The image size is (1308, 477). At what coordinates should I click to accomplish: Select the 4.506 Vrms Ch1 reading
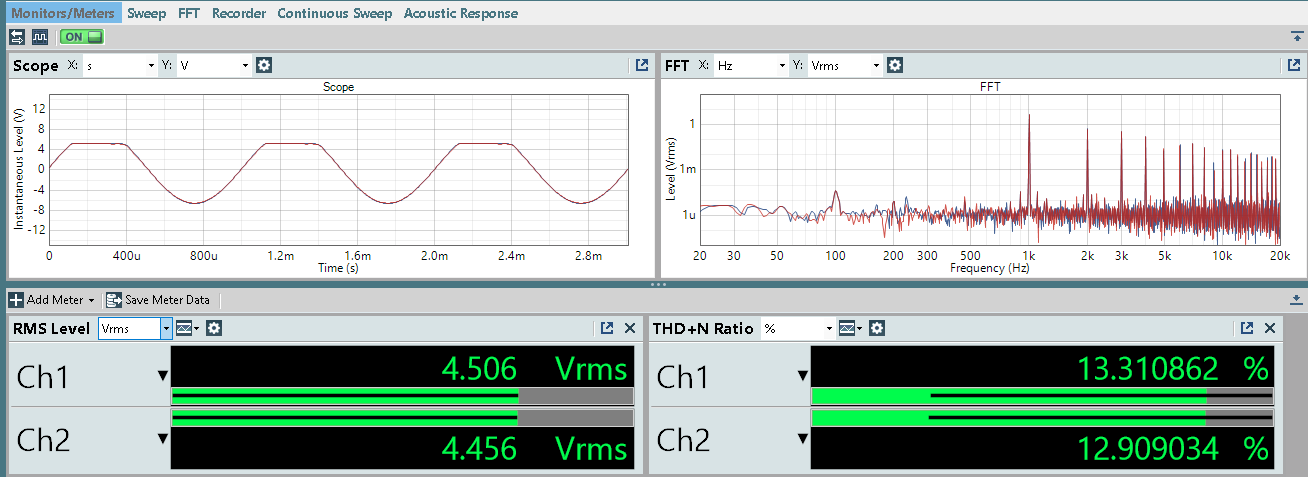coord(534,368)
